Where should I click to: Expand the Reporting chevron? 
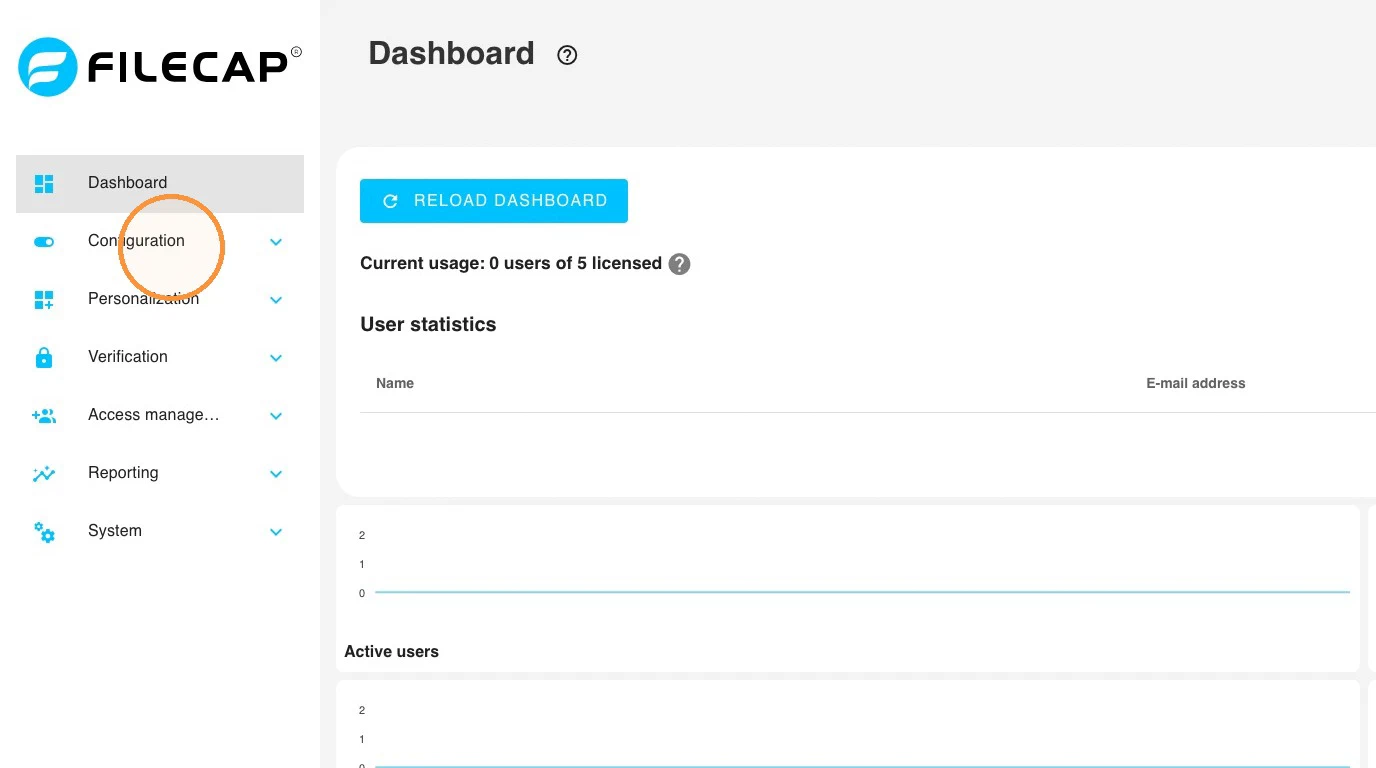[x=276, y=474]
